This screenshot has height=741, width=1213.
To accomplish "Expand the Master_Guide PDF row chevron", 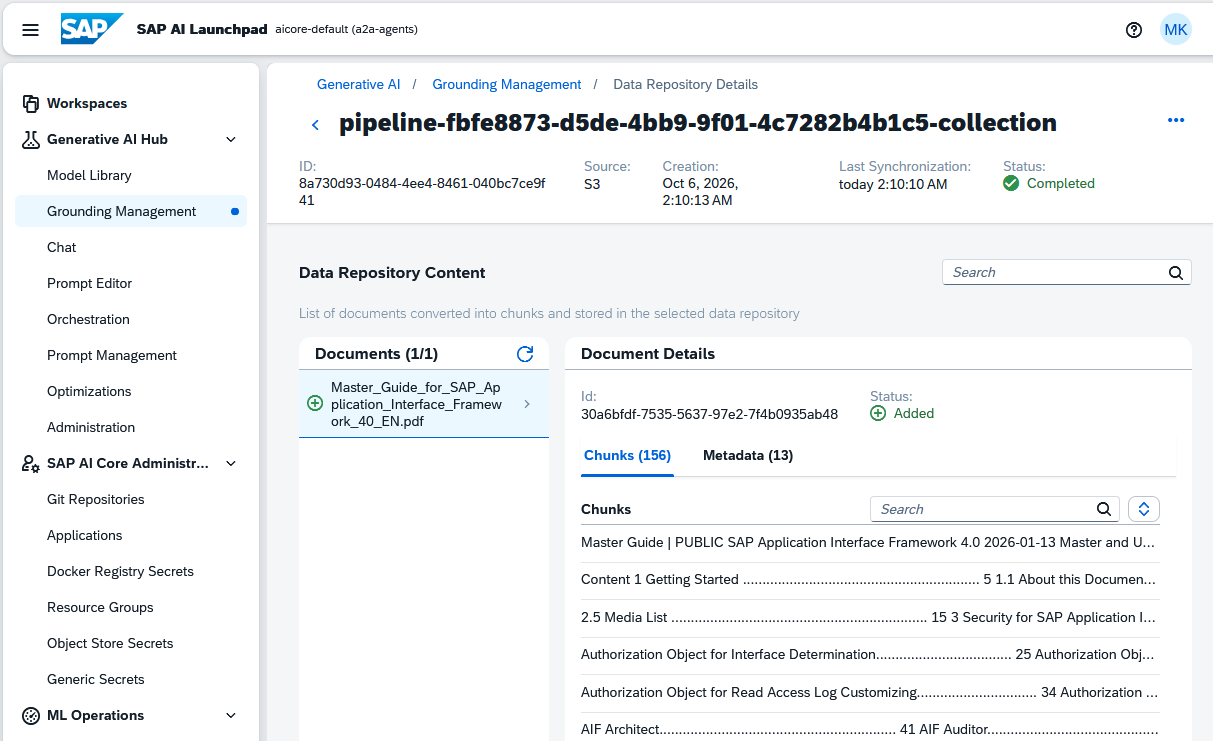I will pos(527,404).
